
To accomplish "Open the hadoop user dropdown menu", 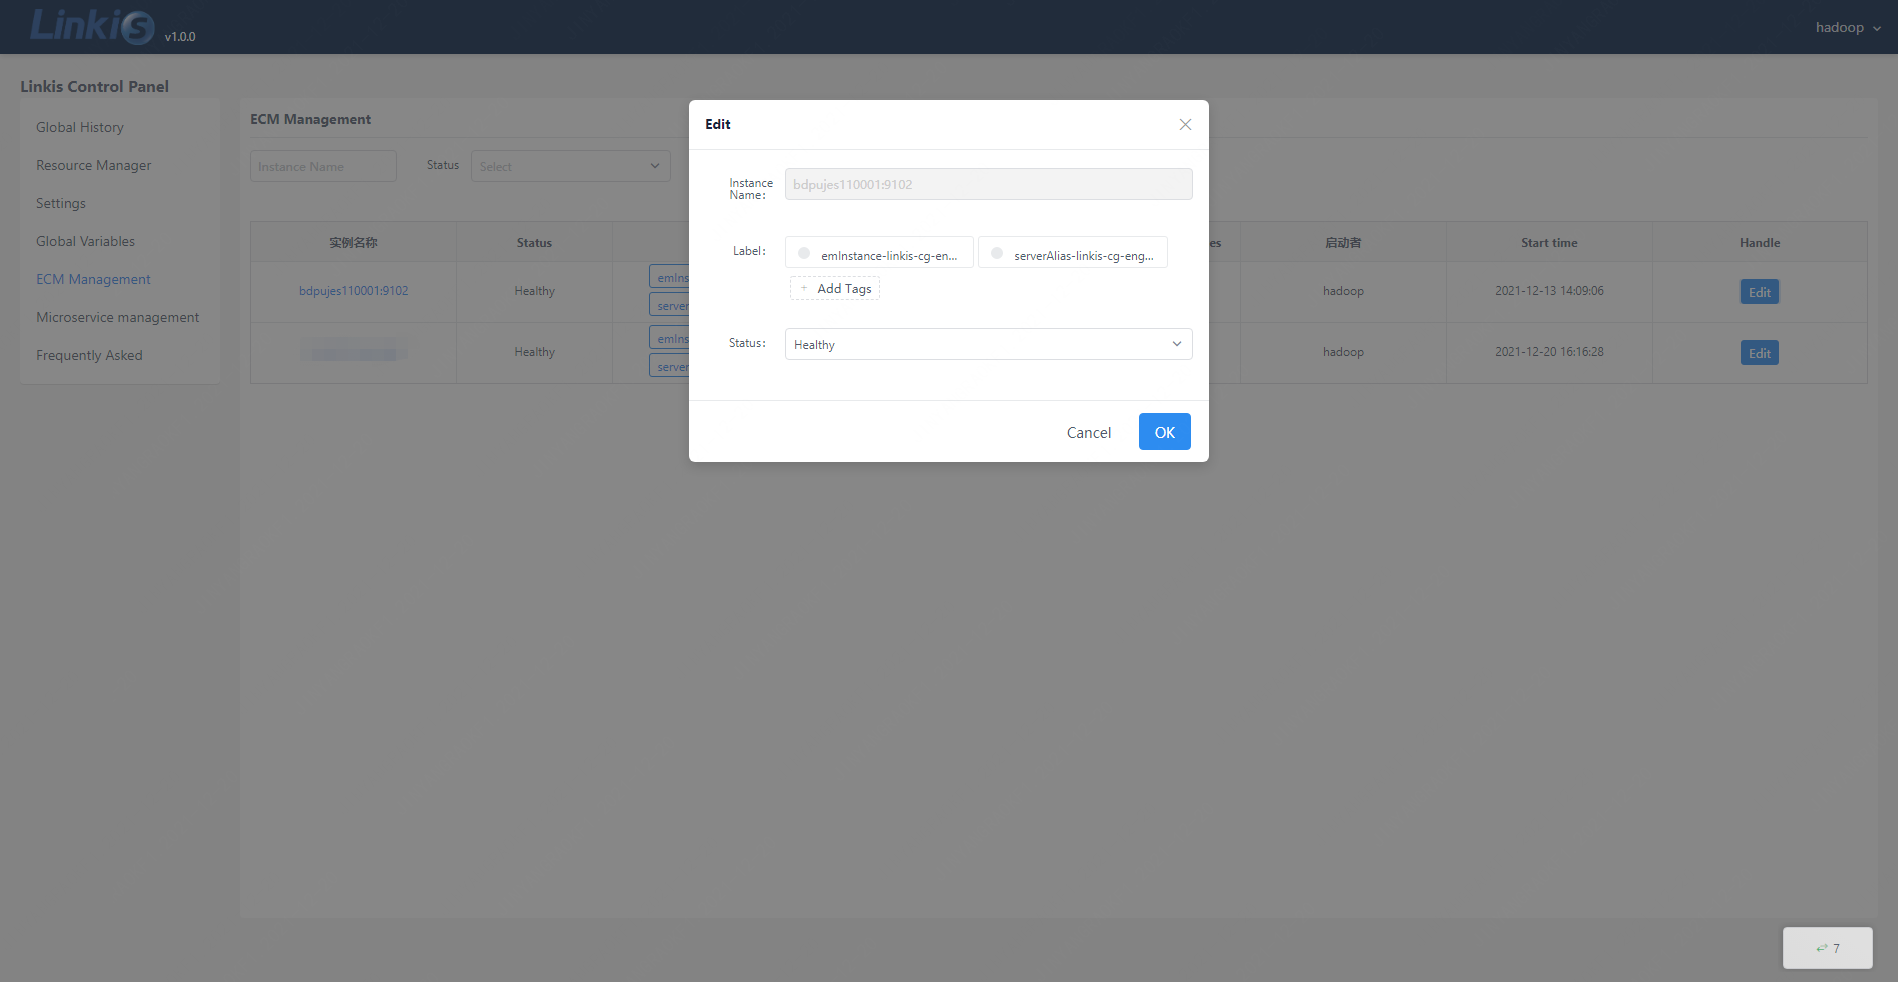I will [x=1847, y=27].
